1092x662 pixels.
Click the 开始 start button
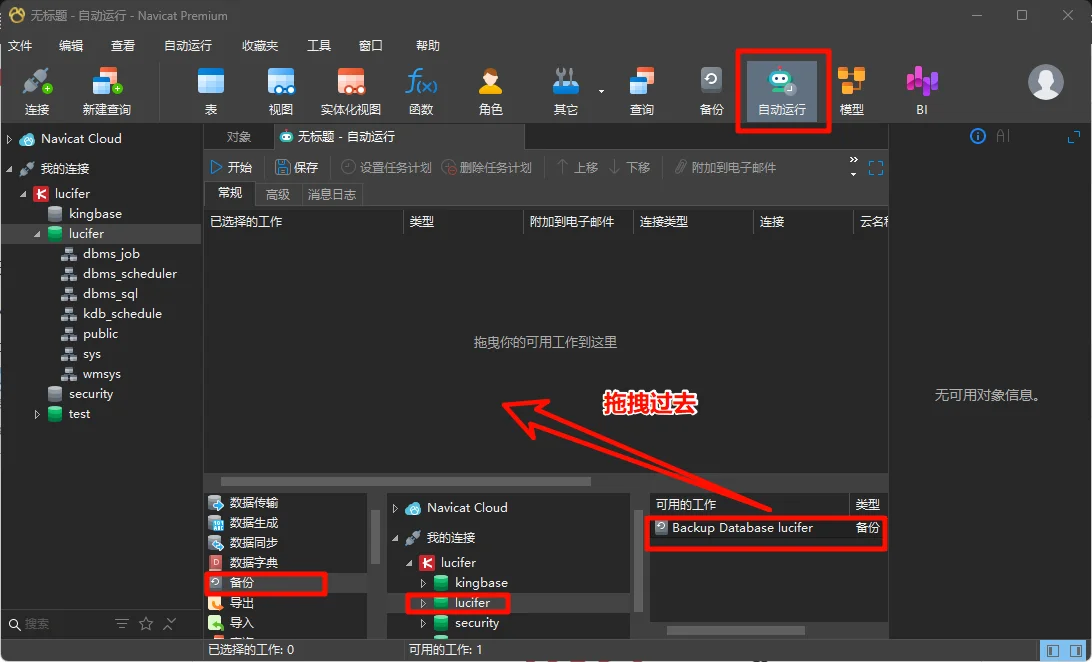[x=231, y=167]
